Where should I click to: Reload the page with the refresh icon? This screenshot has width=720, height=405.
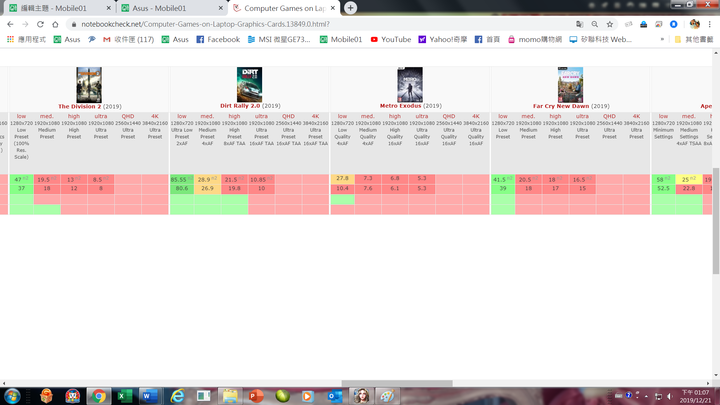(x=40, y=24)
